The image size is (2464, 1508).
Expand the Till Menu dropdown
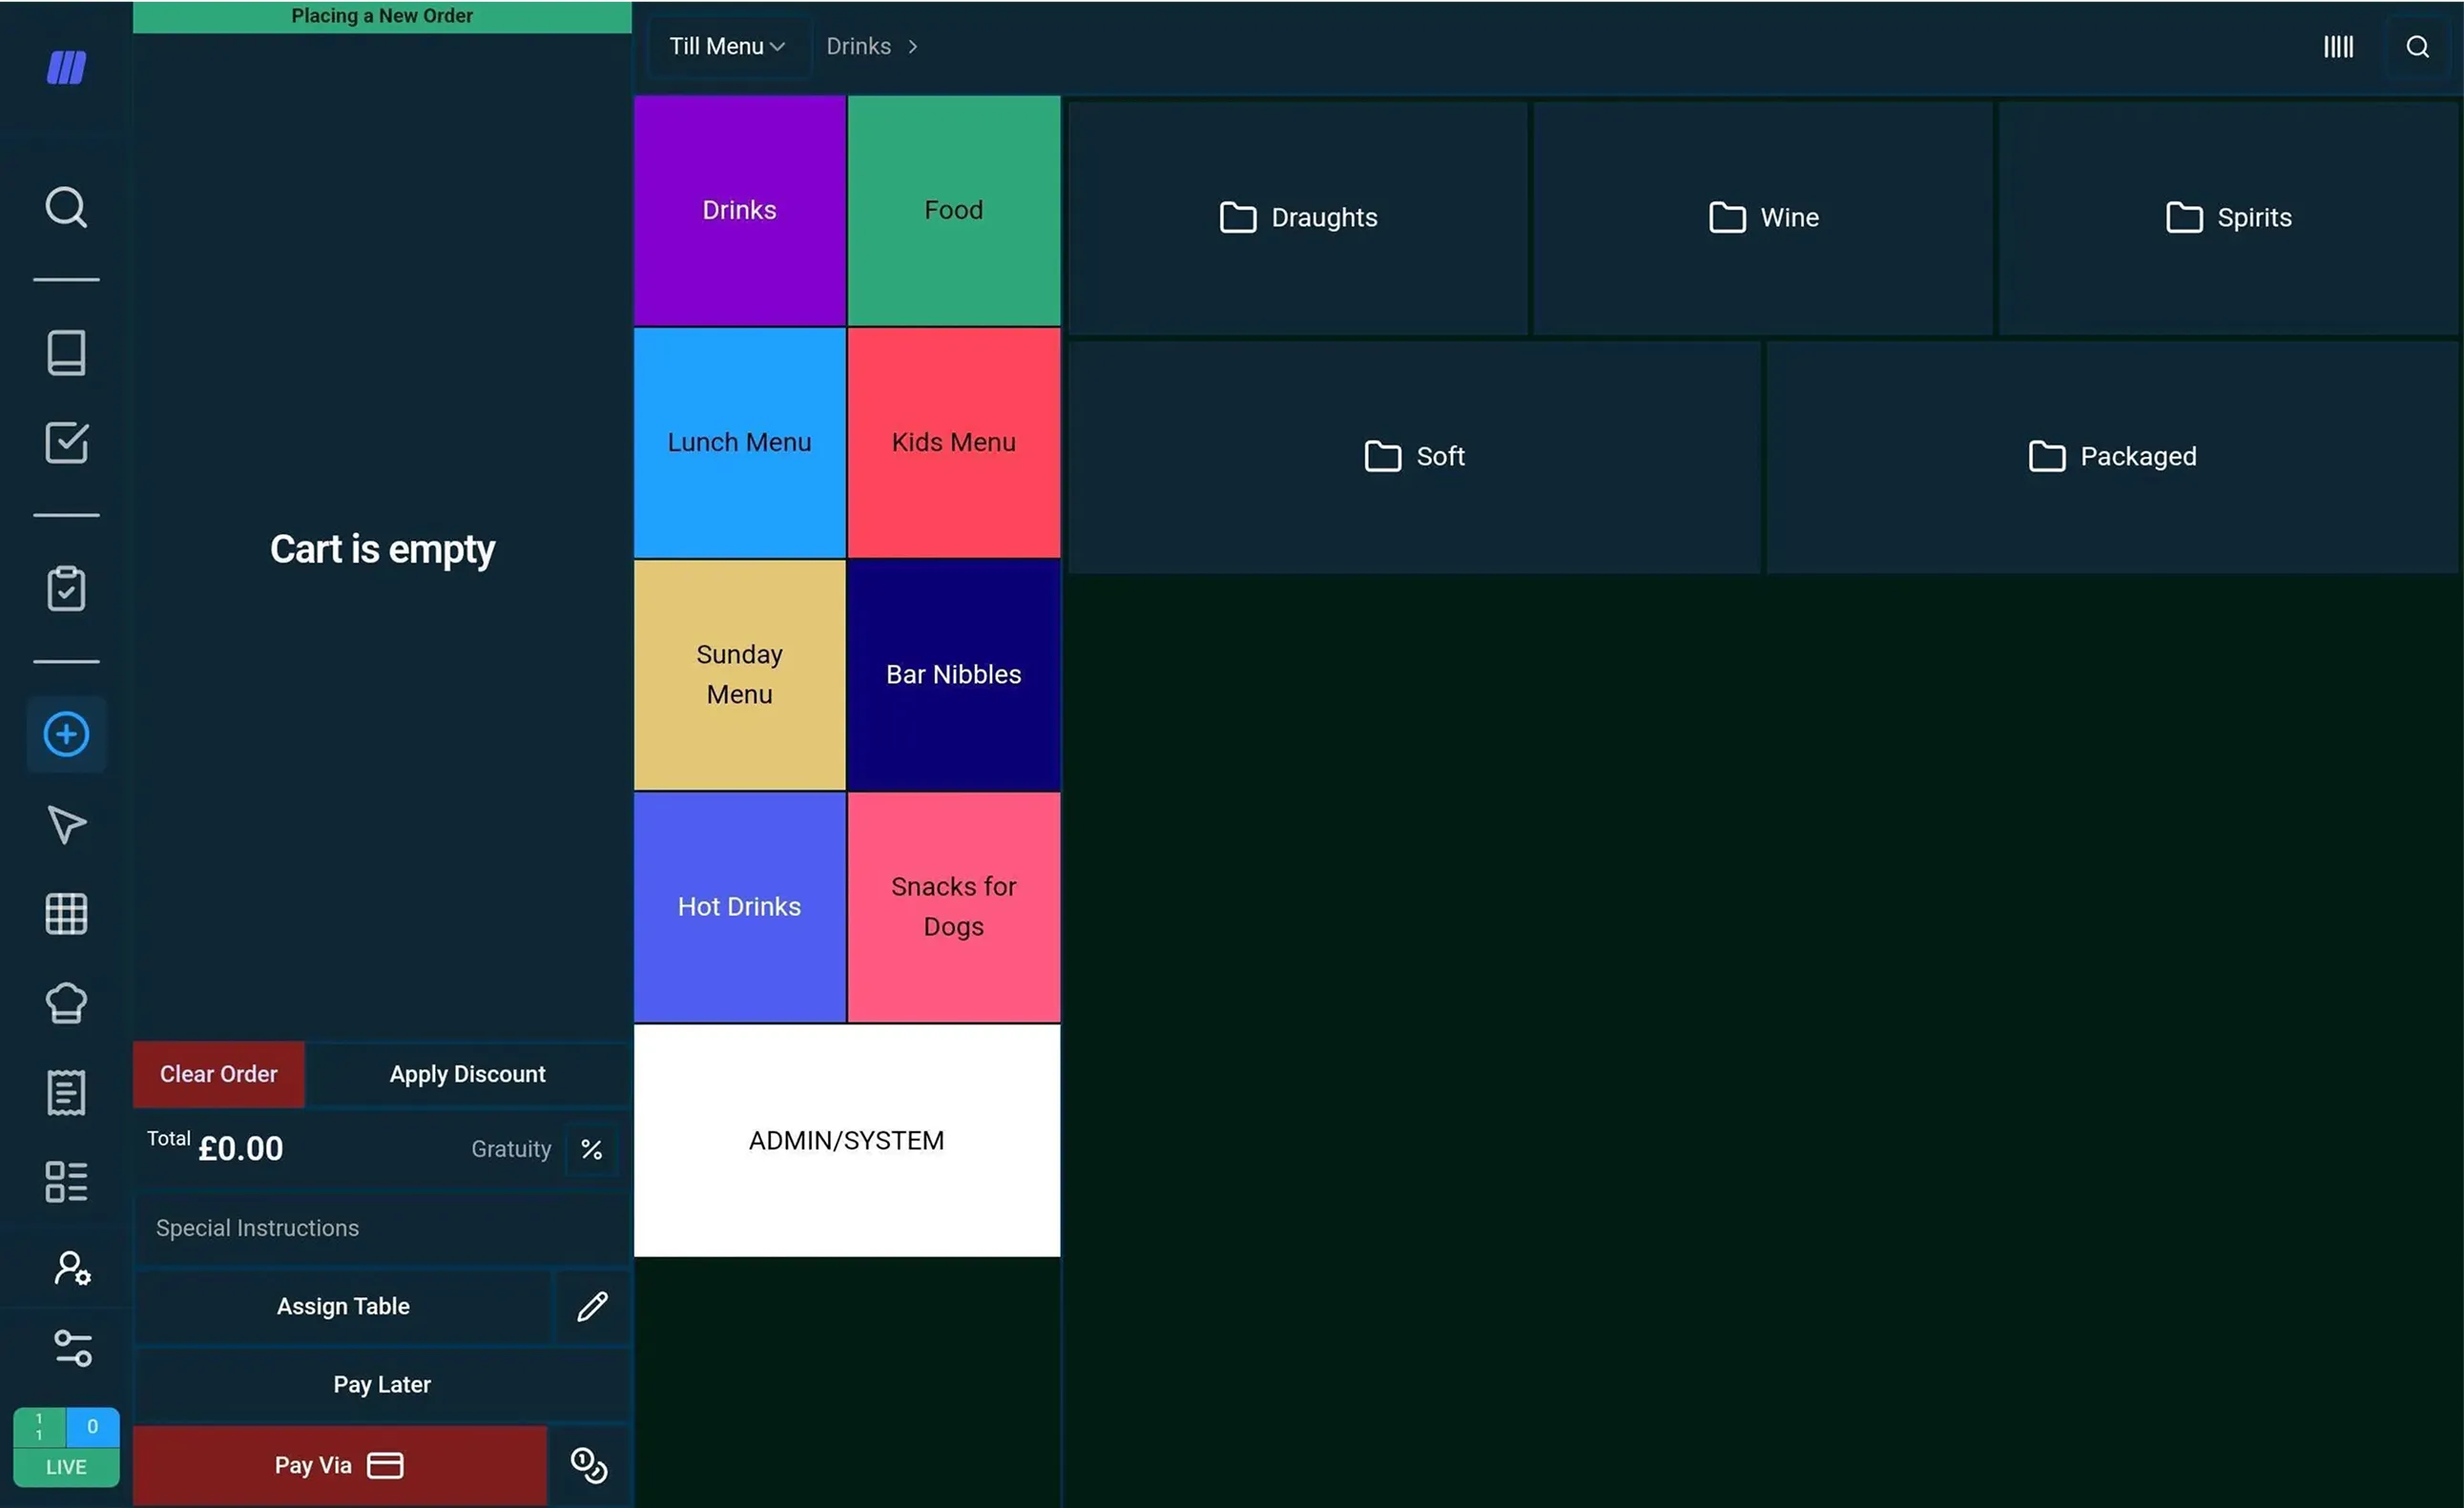(x=727, y=46)
